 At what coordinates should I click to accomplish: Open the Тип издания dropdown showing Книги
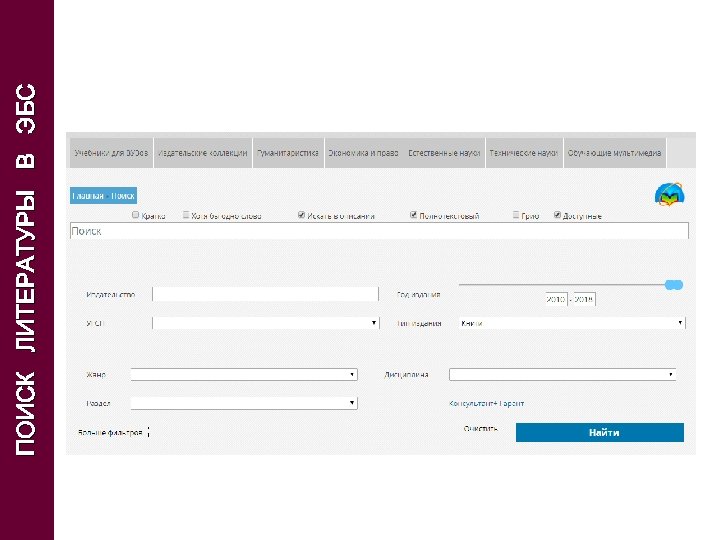tap(572, 323)
